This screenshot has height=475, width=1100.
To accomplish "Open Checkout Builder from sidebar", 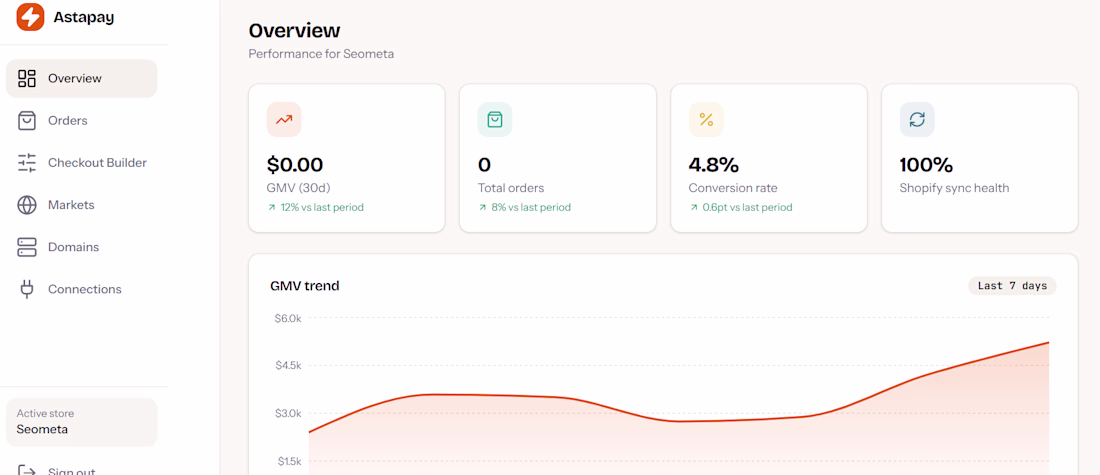I will click(x=81, y=163).
